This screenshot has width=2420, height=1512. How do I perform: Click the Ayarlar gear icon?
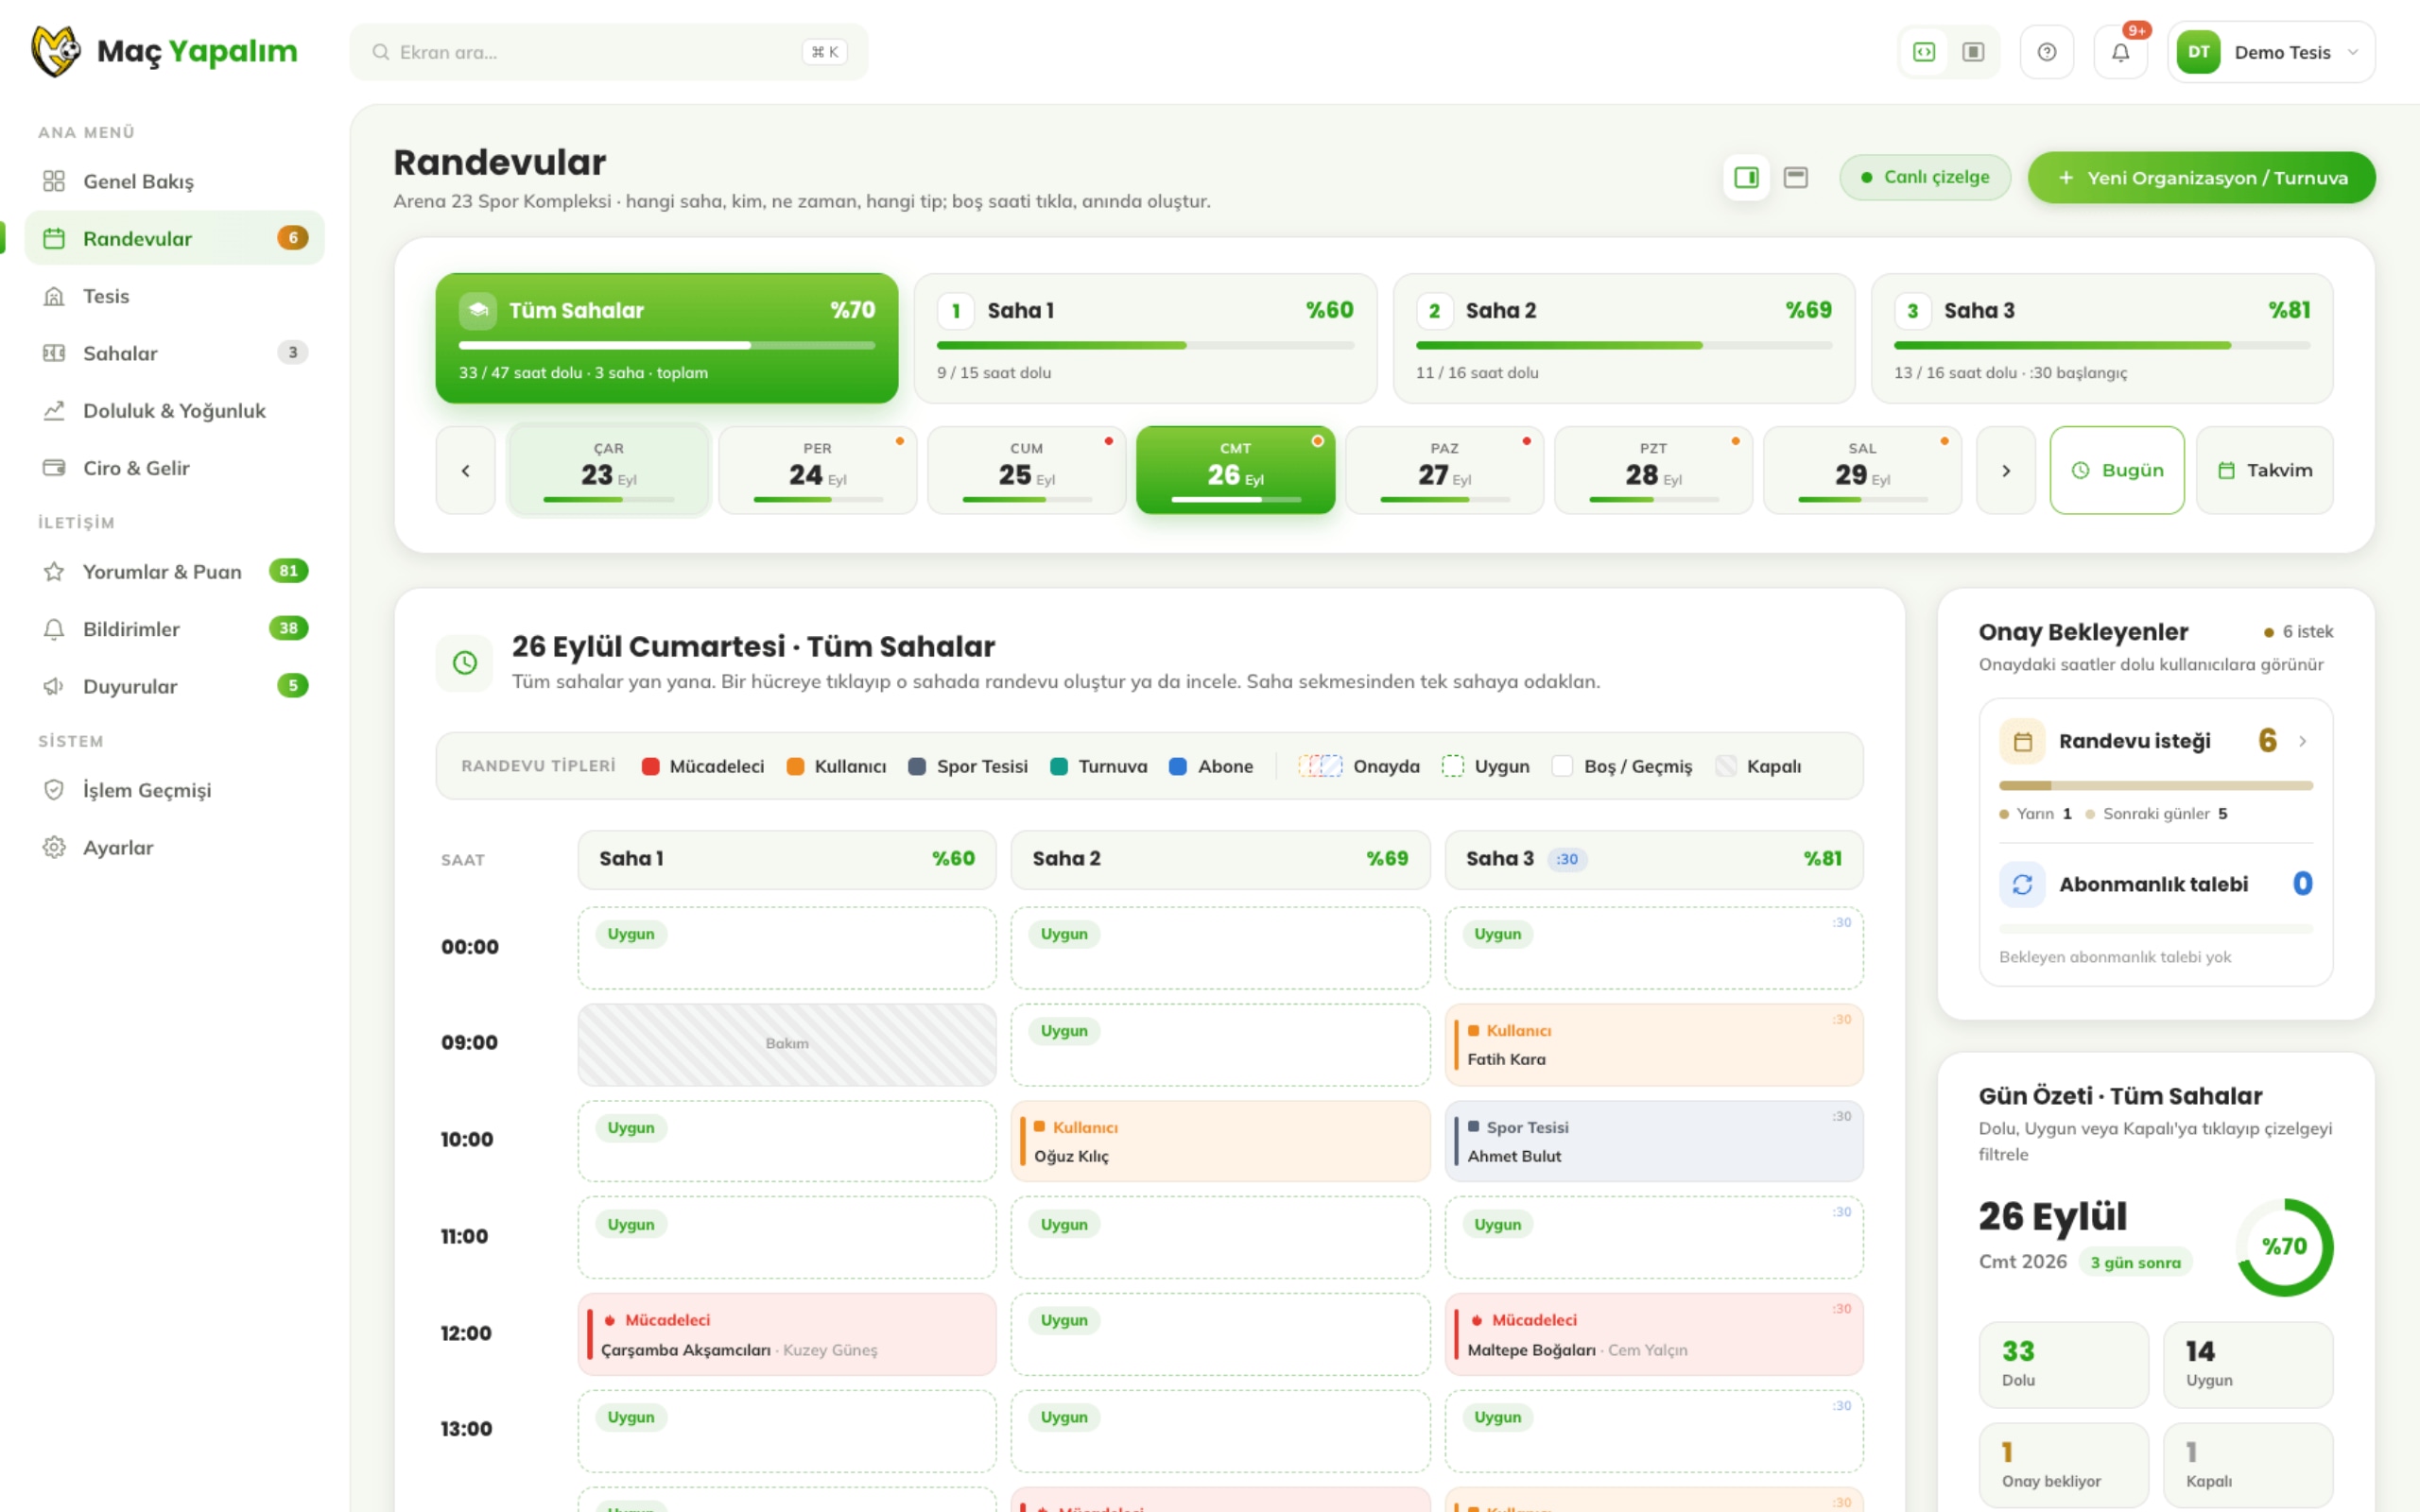[54, 847]
